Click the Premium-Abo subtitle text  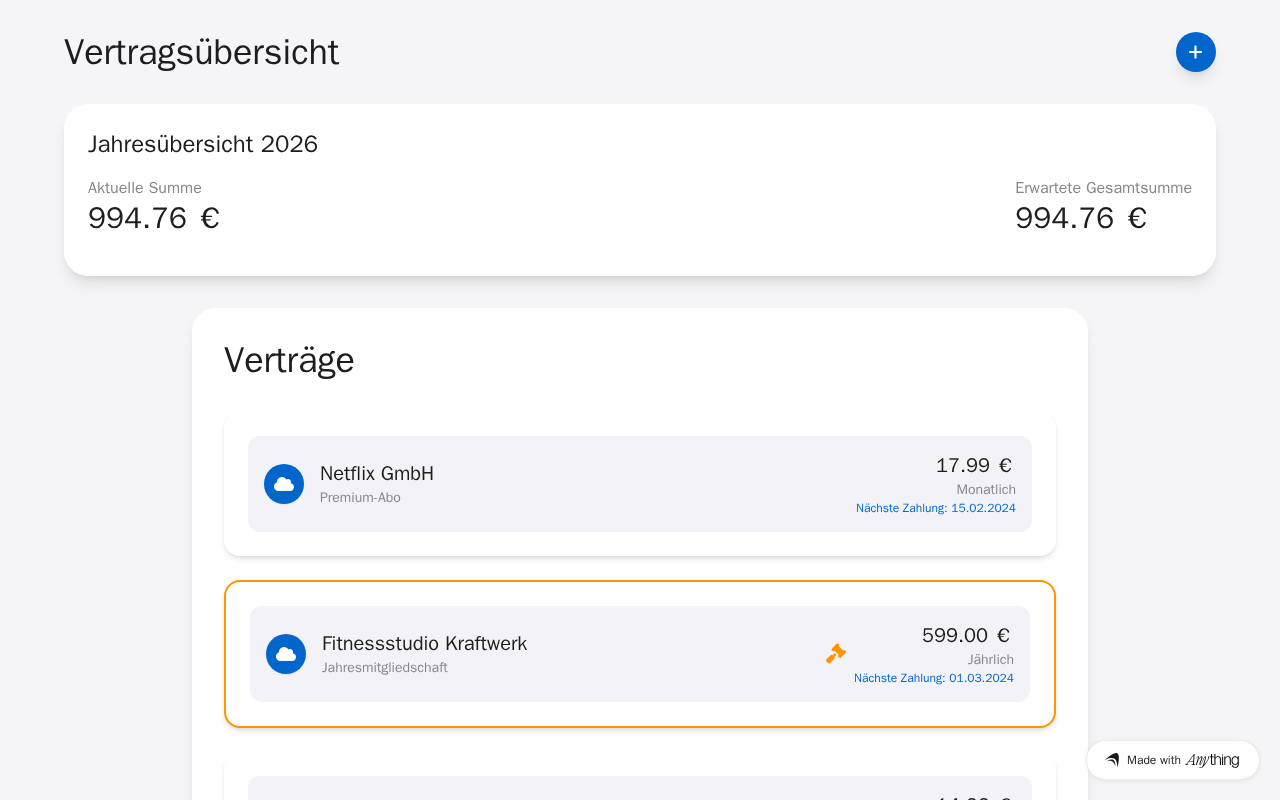pyautogui.click(x=360, y=498)
